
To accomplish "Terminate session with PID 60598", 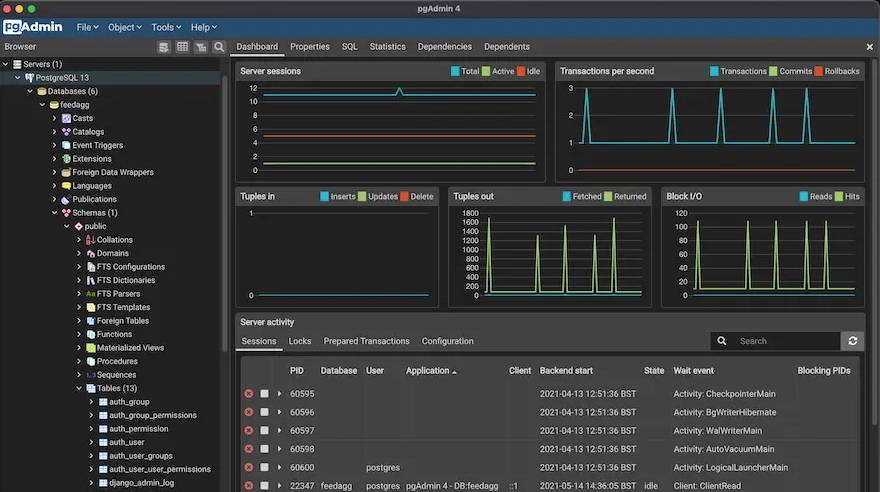I will [x=249, y=449].
